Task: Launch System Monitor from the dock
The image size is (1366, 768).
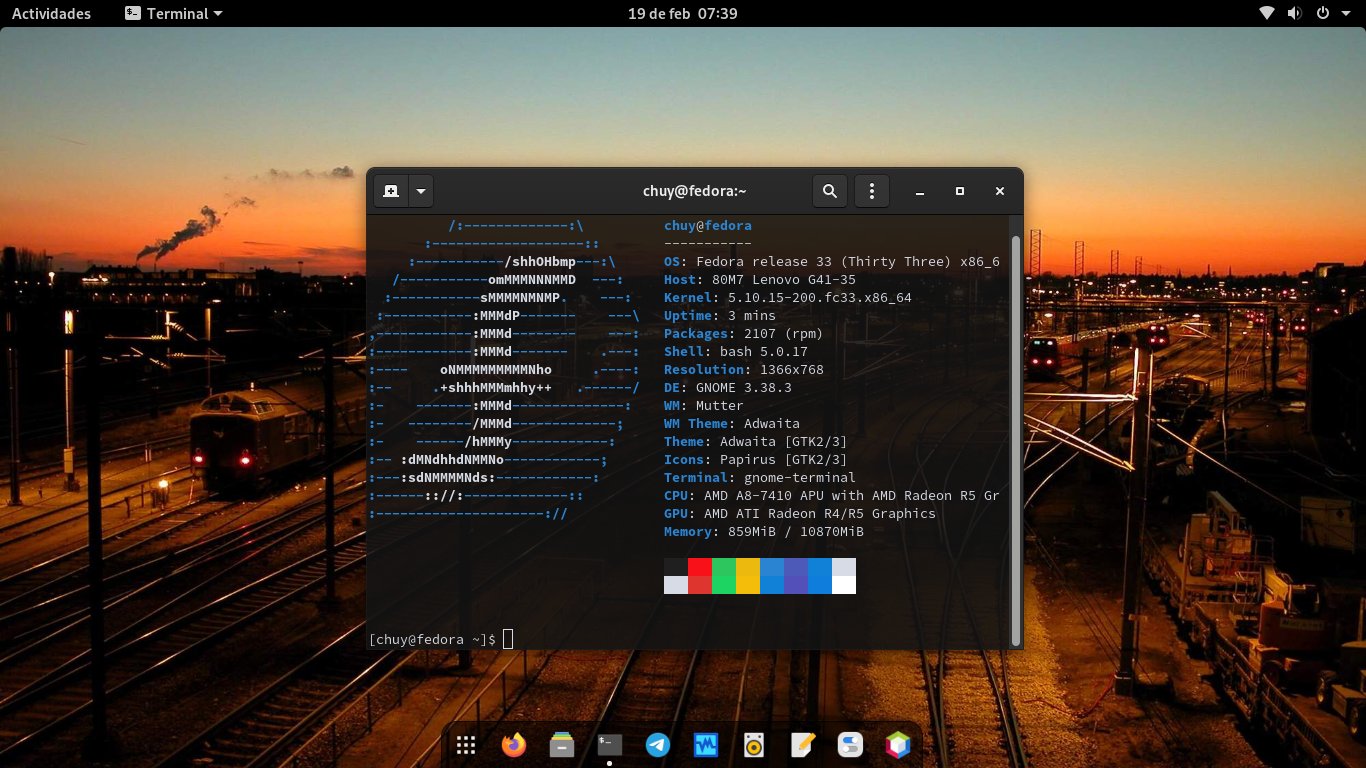Action: click(706, 745)
